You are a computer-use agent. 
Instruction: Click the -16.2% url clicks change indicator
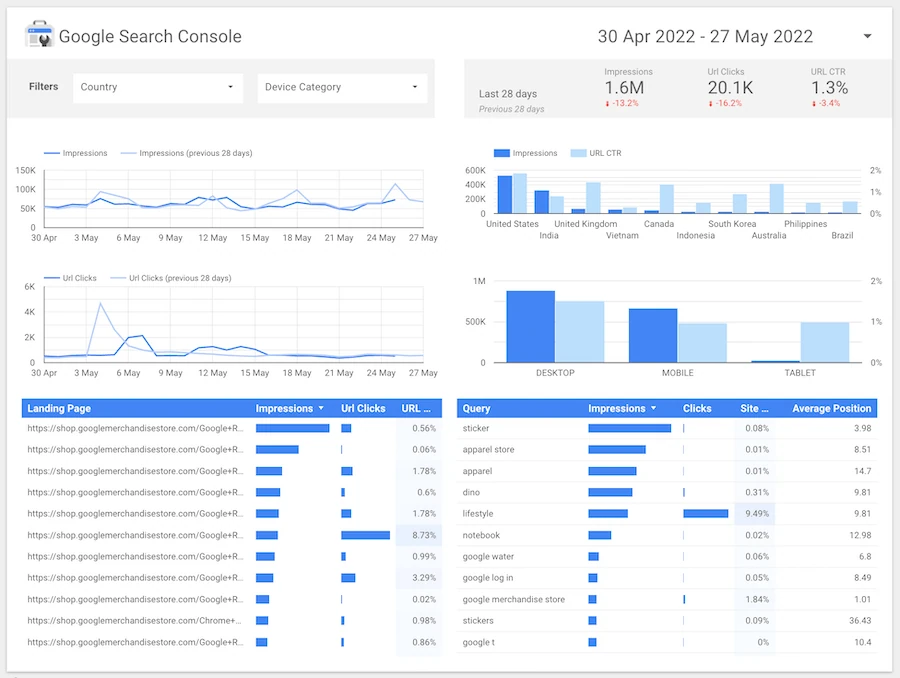[725, 103]
